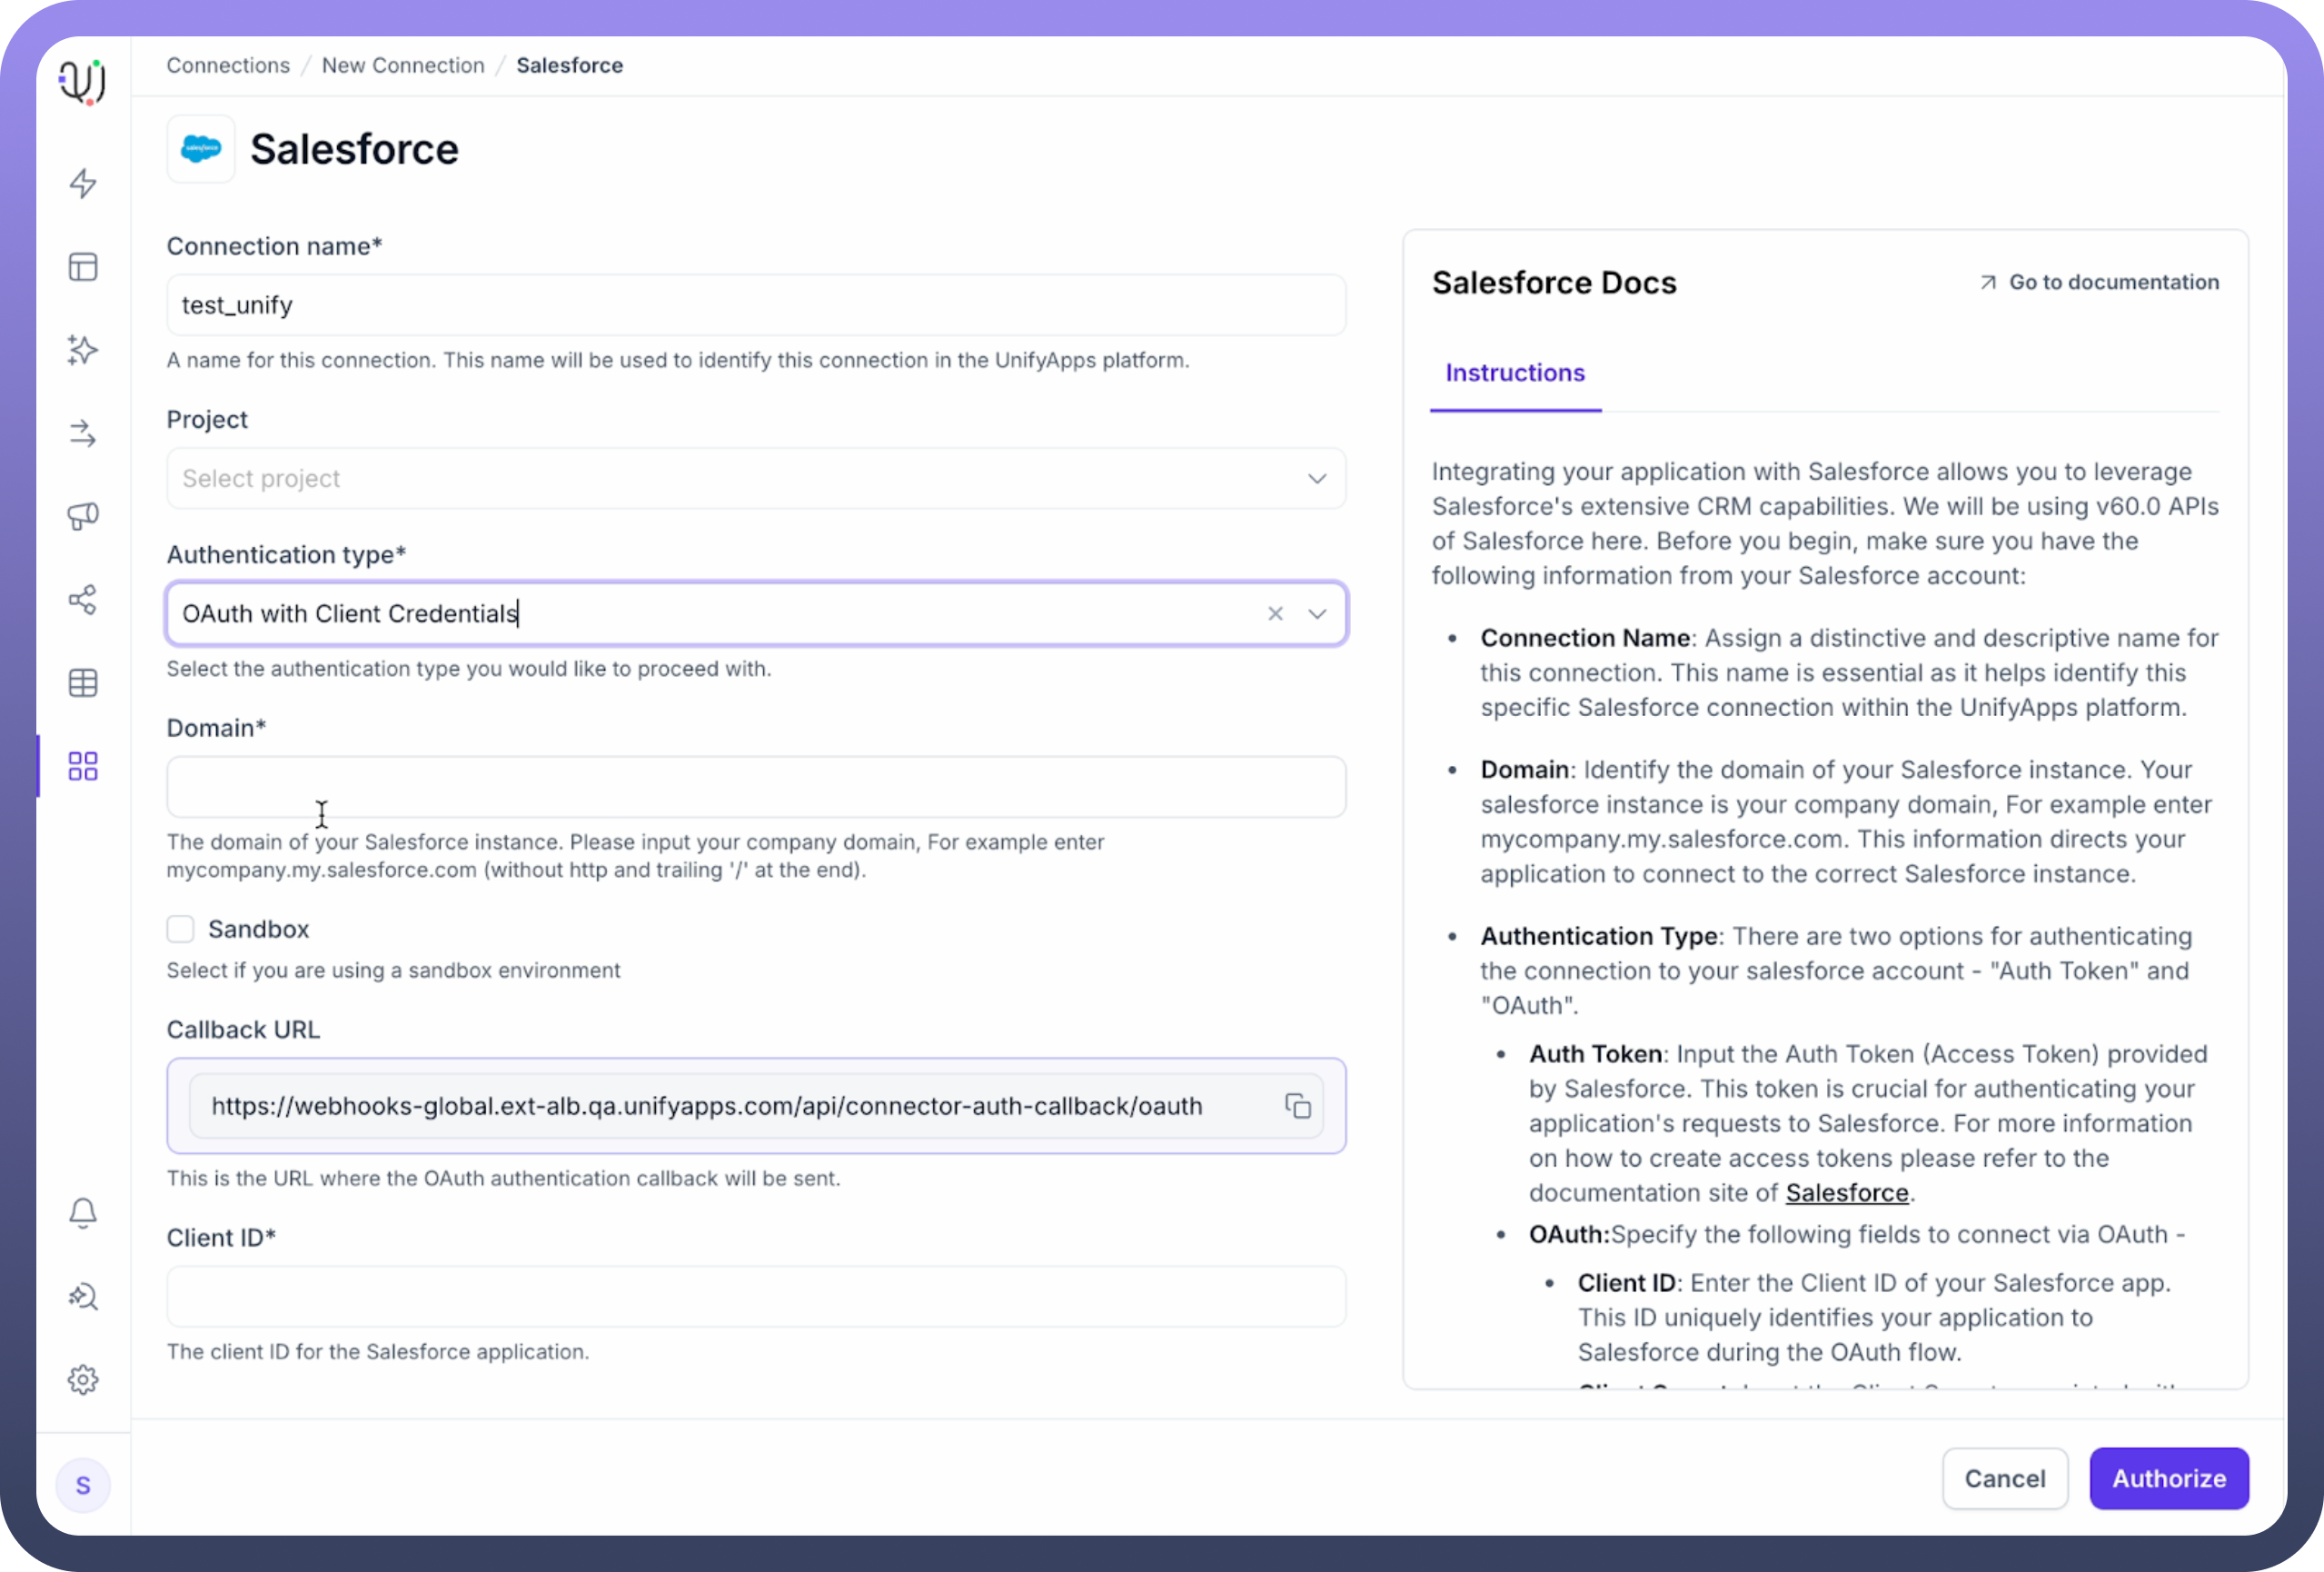2324x1572 pixels.
Task: Click the lightning bolt automations icon in sidebar
Action: [83, 183]
